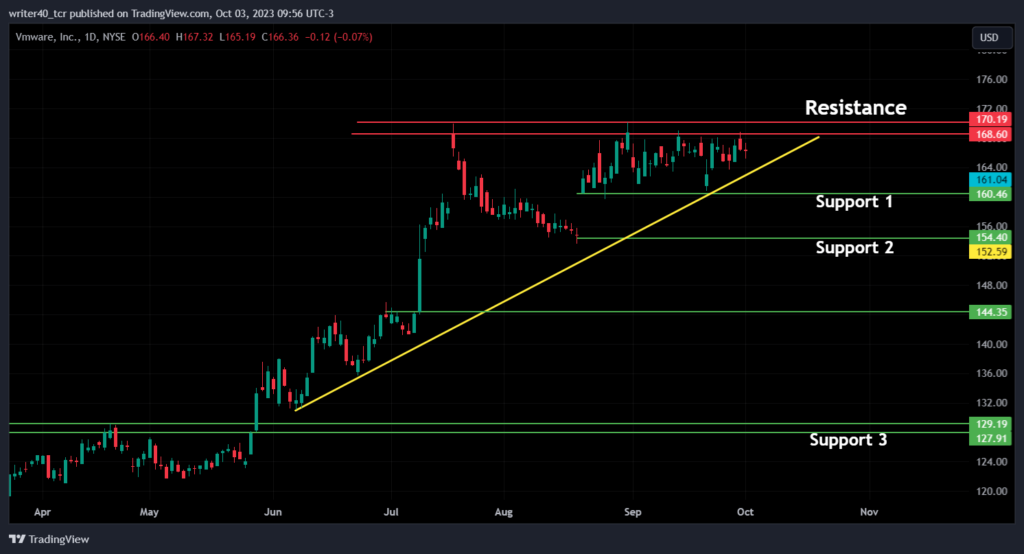Image resolution: width=1024 pixels, height=554 pixels.
Task: Click the 144.35 green price label
Action: (x=990, y=312)
